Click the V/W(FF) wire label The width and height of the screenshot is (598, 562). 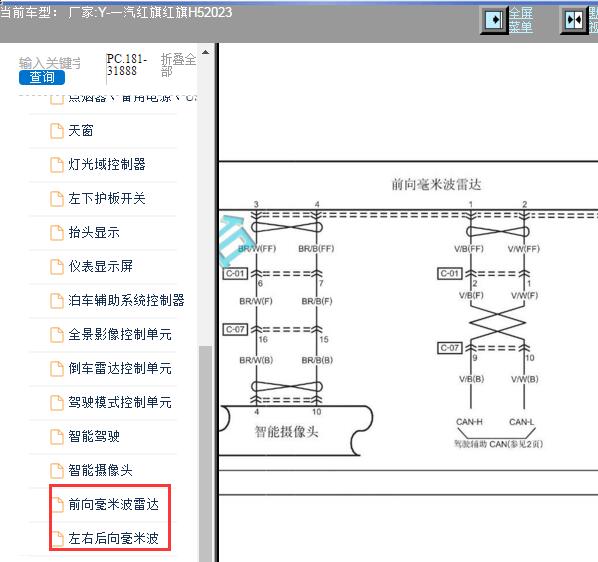[524, 249]
